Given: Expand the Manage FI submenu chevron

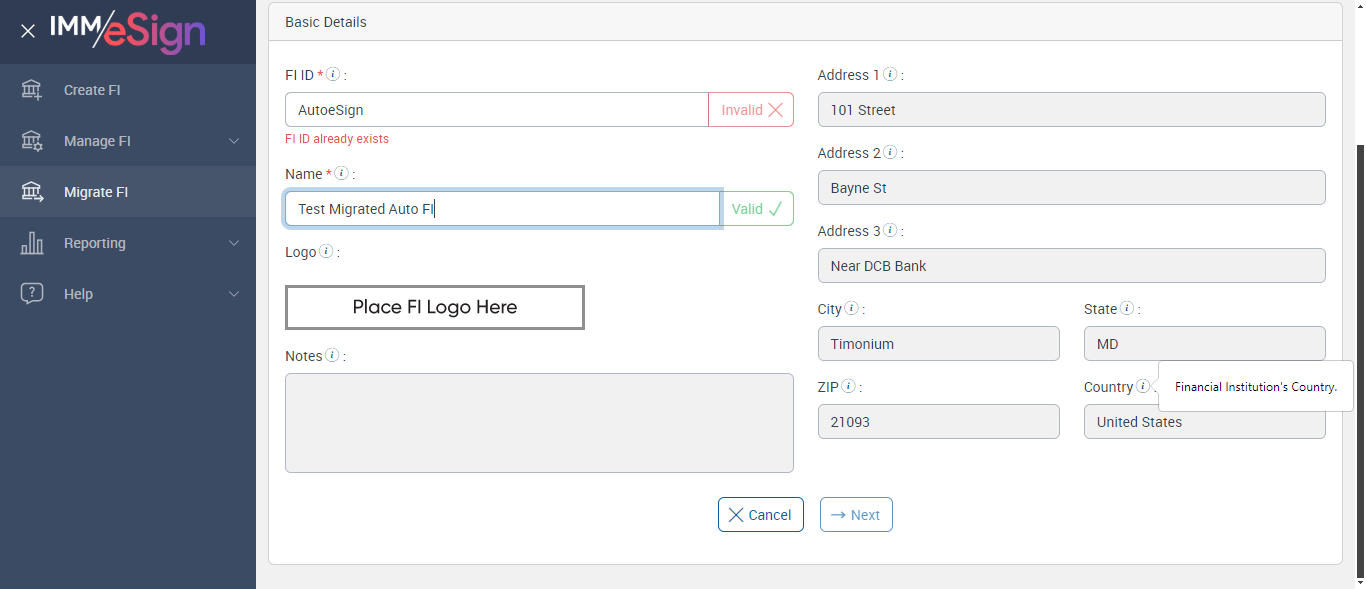Looking at the screenshot, I should point(234,141).
